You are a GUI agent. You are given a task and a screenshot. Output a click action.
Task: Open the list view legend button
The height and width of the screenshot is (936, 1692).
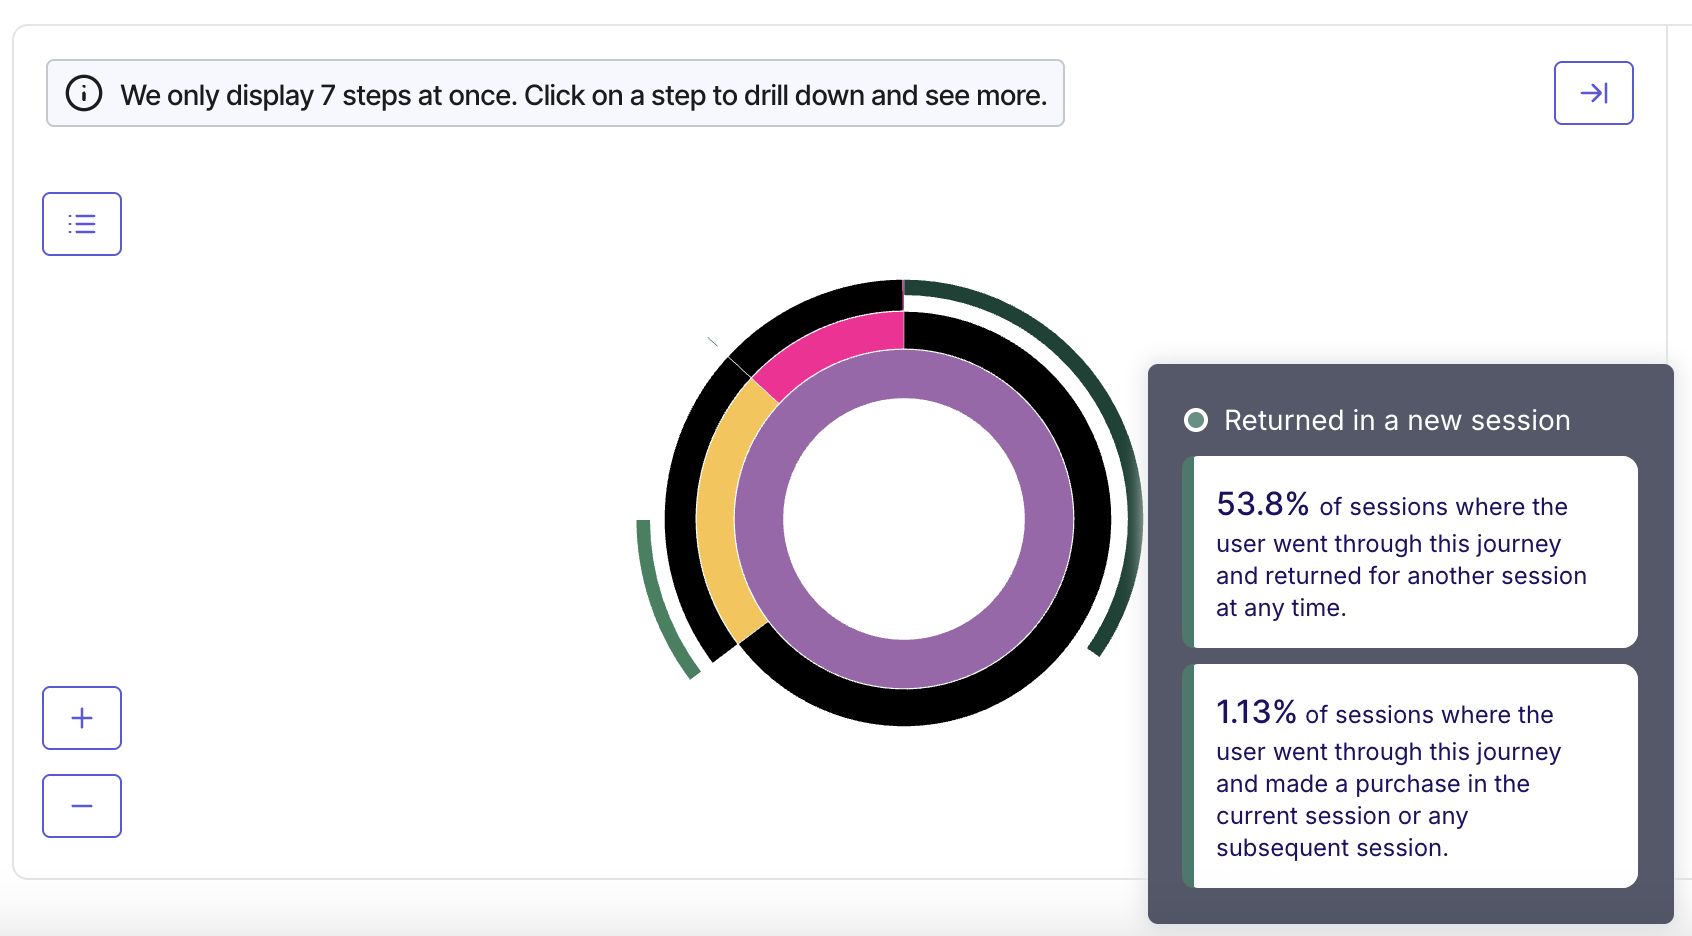pos(82,224)
